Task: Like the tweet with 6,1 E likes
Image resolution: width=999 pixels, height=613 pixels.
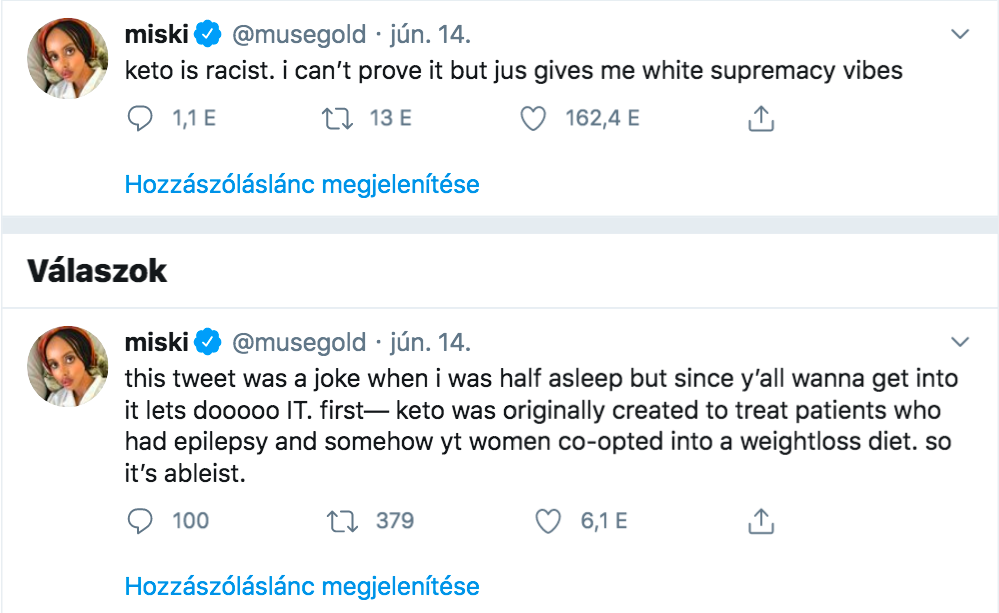Action: (546, 520)
